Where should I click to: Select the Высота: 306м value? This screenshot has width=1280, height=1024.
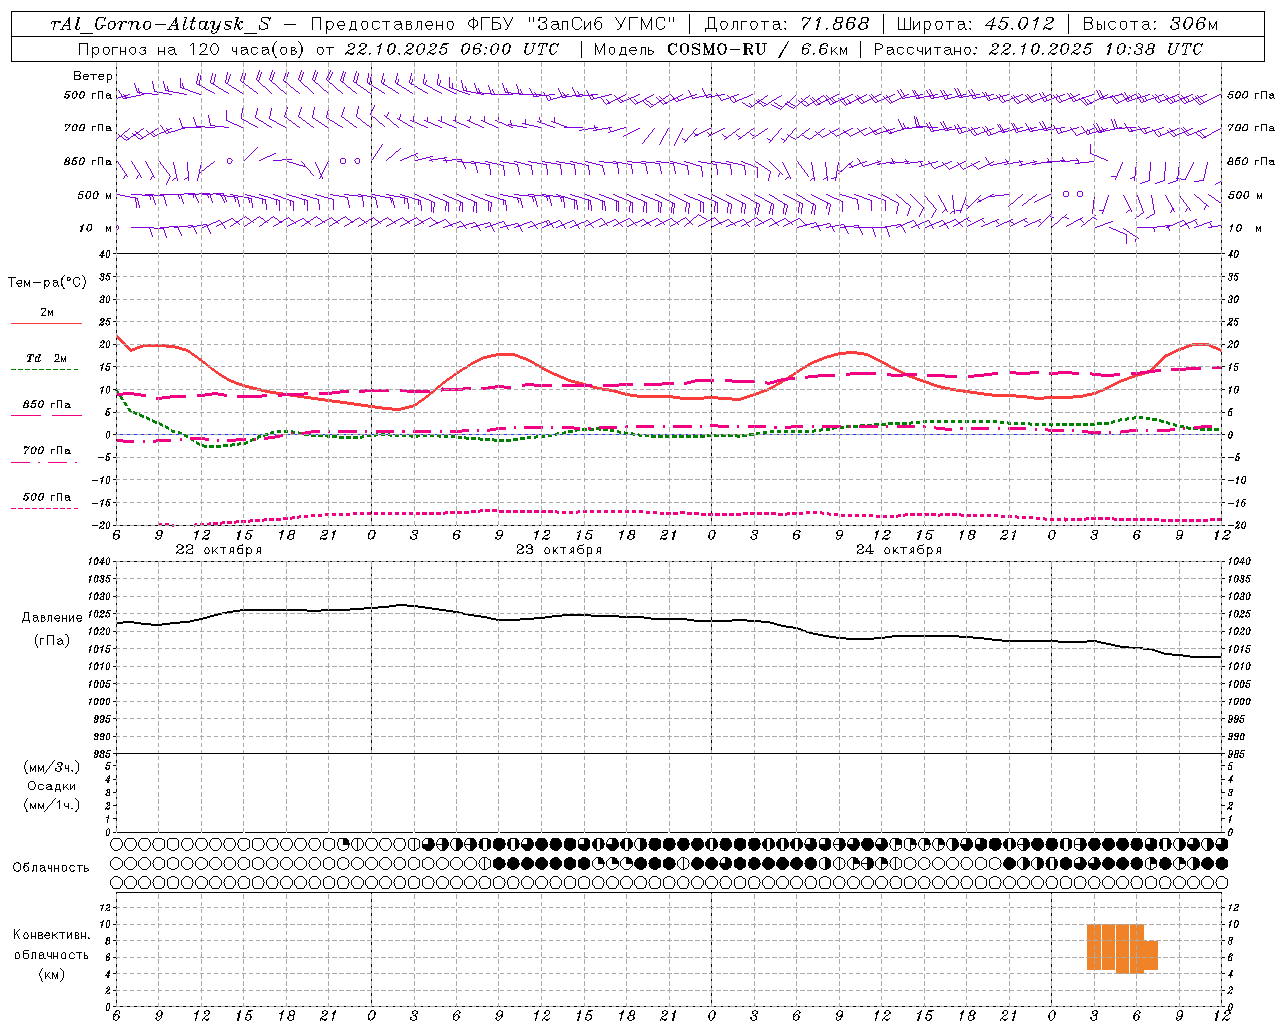click(1150, 25)
